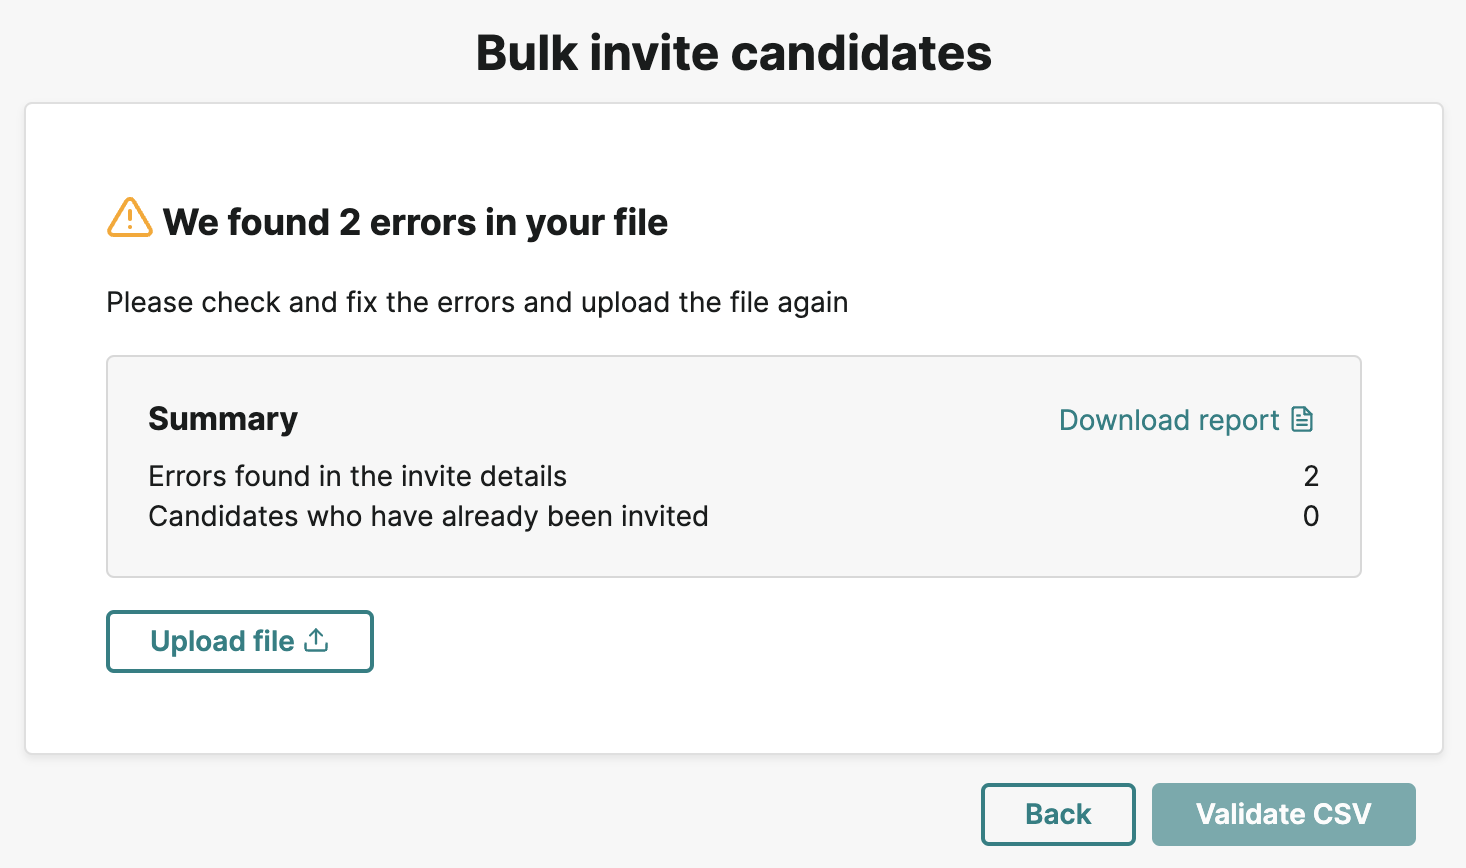This screenshot has width=1466, height=868.
Task: Click the error count value 2
Action: [1311, 476]
